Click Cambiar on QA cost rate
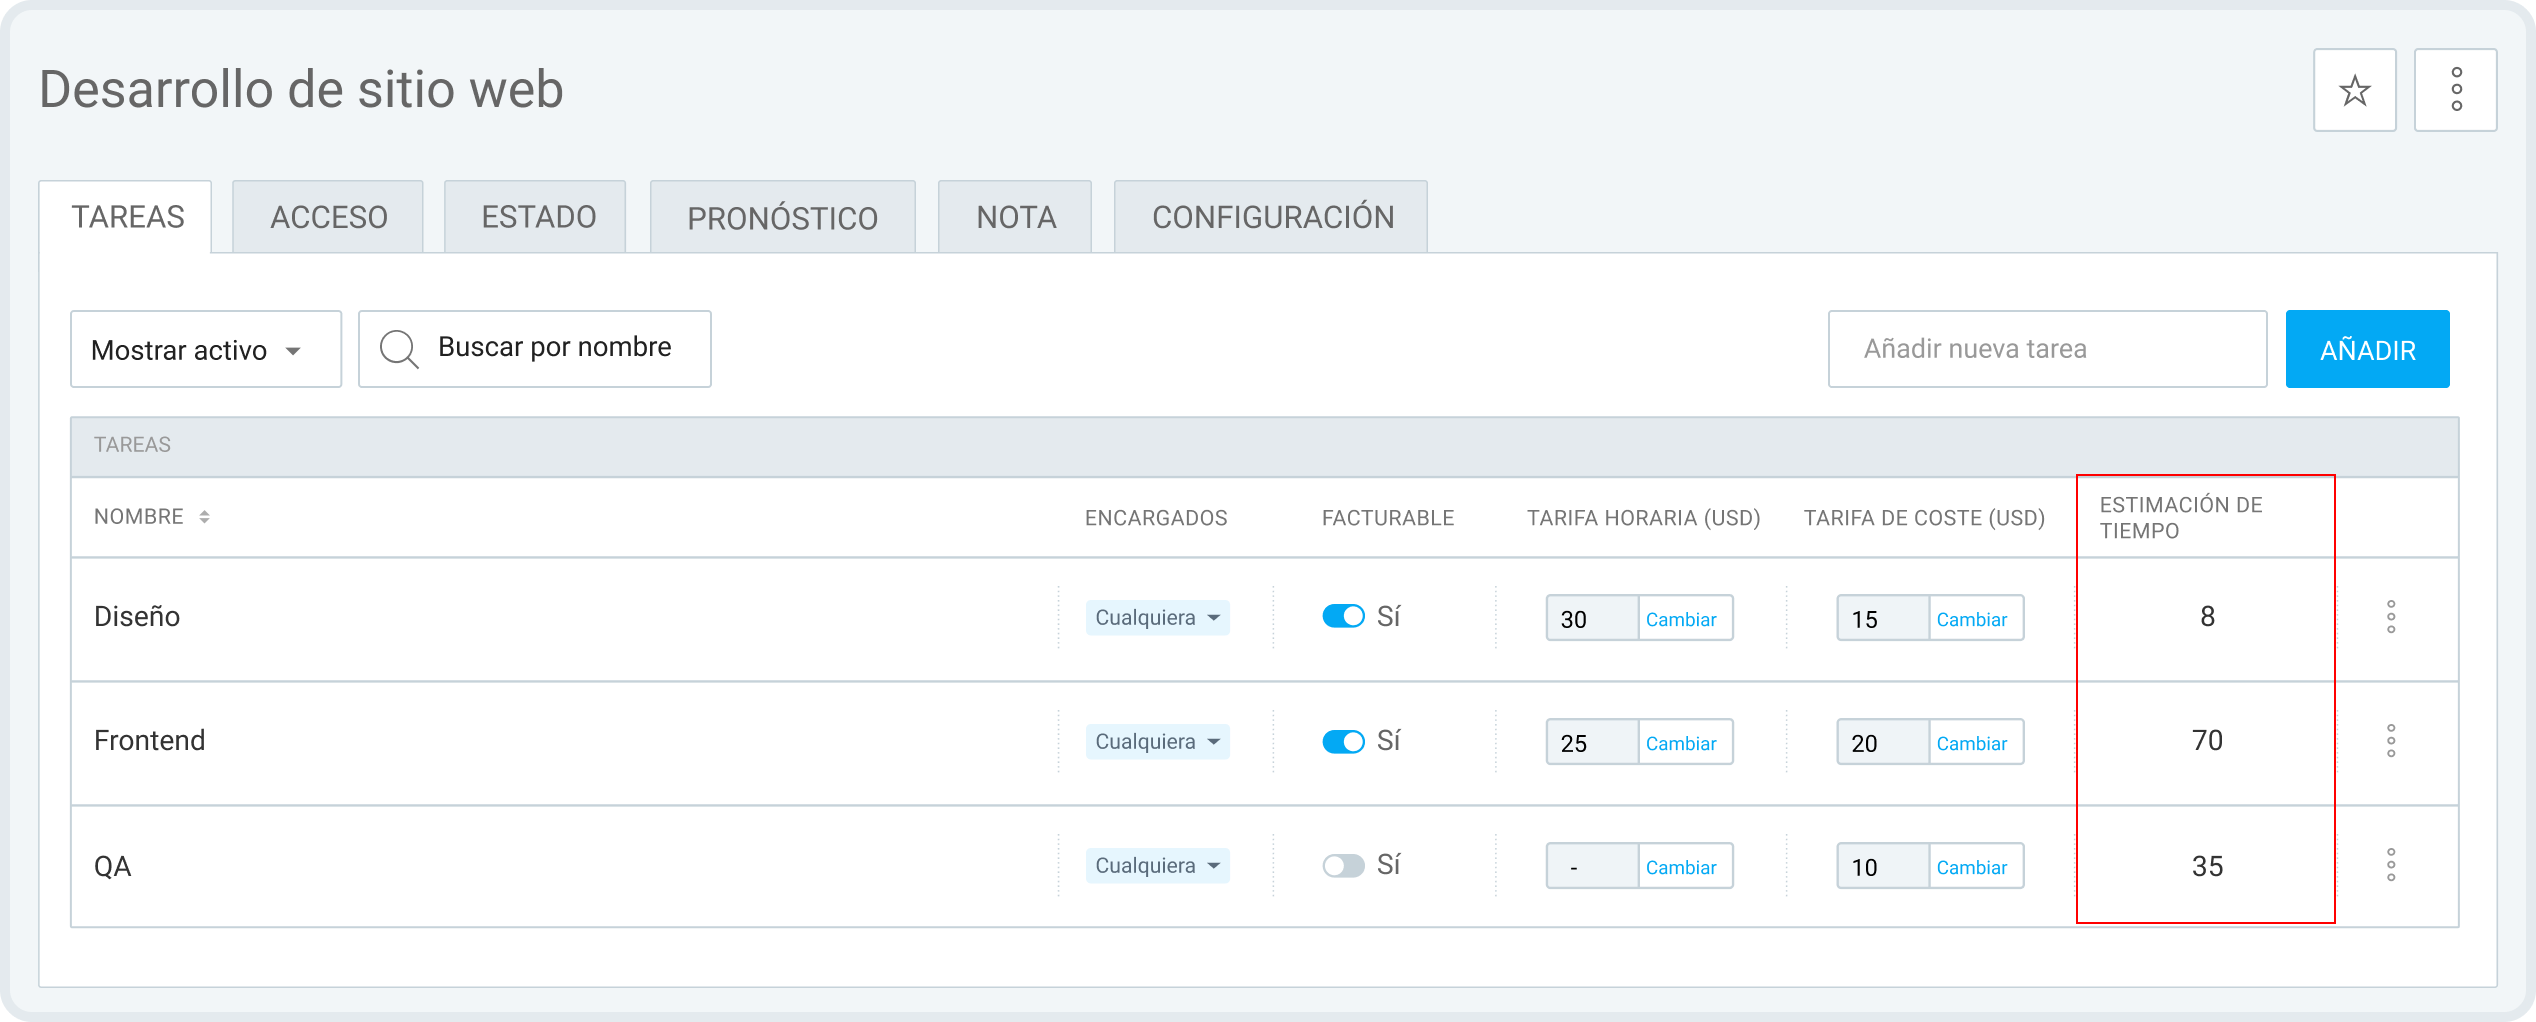Viewport: 2536px width, 1022px height. click(x=1974, y=866)
